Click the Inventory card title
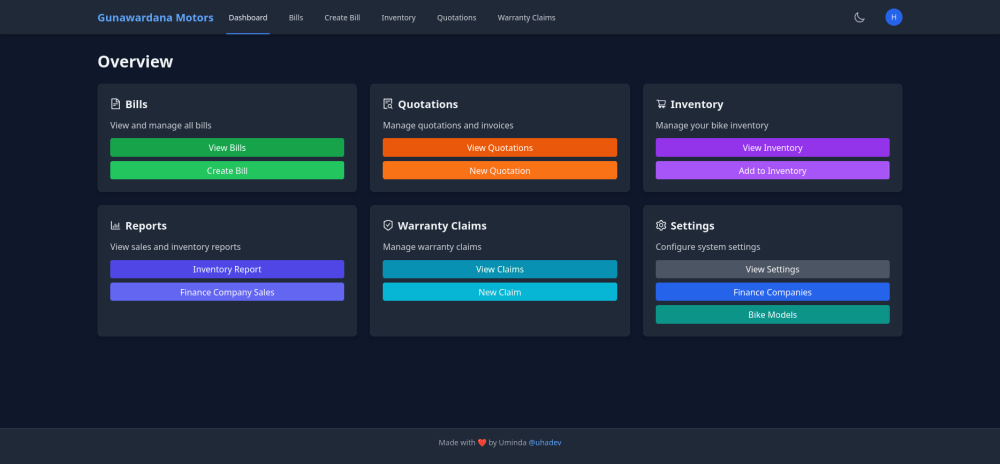 tap(696, 104)
